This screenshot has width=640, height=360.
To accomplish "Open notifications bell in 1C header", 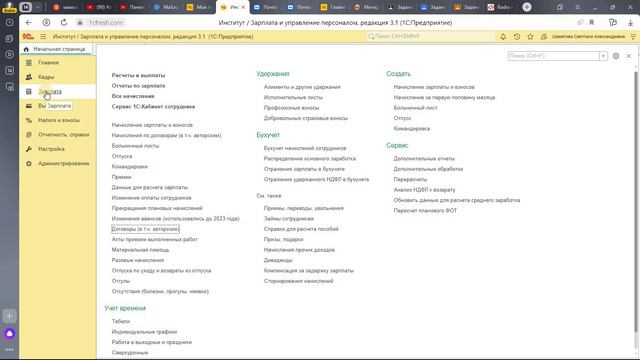I will [503, 36].
